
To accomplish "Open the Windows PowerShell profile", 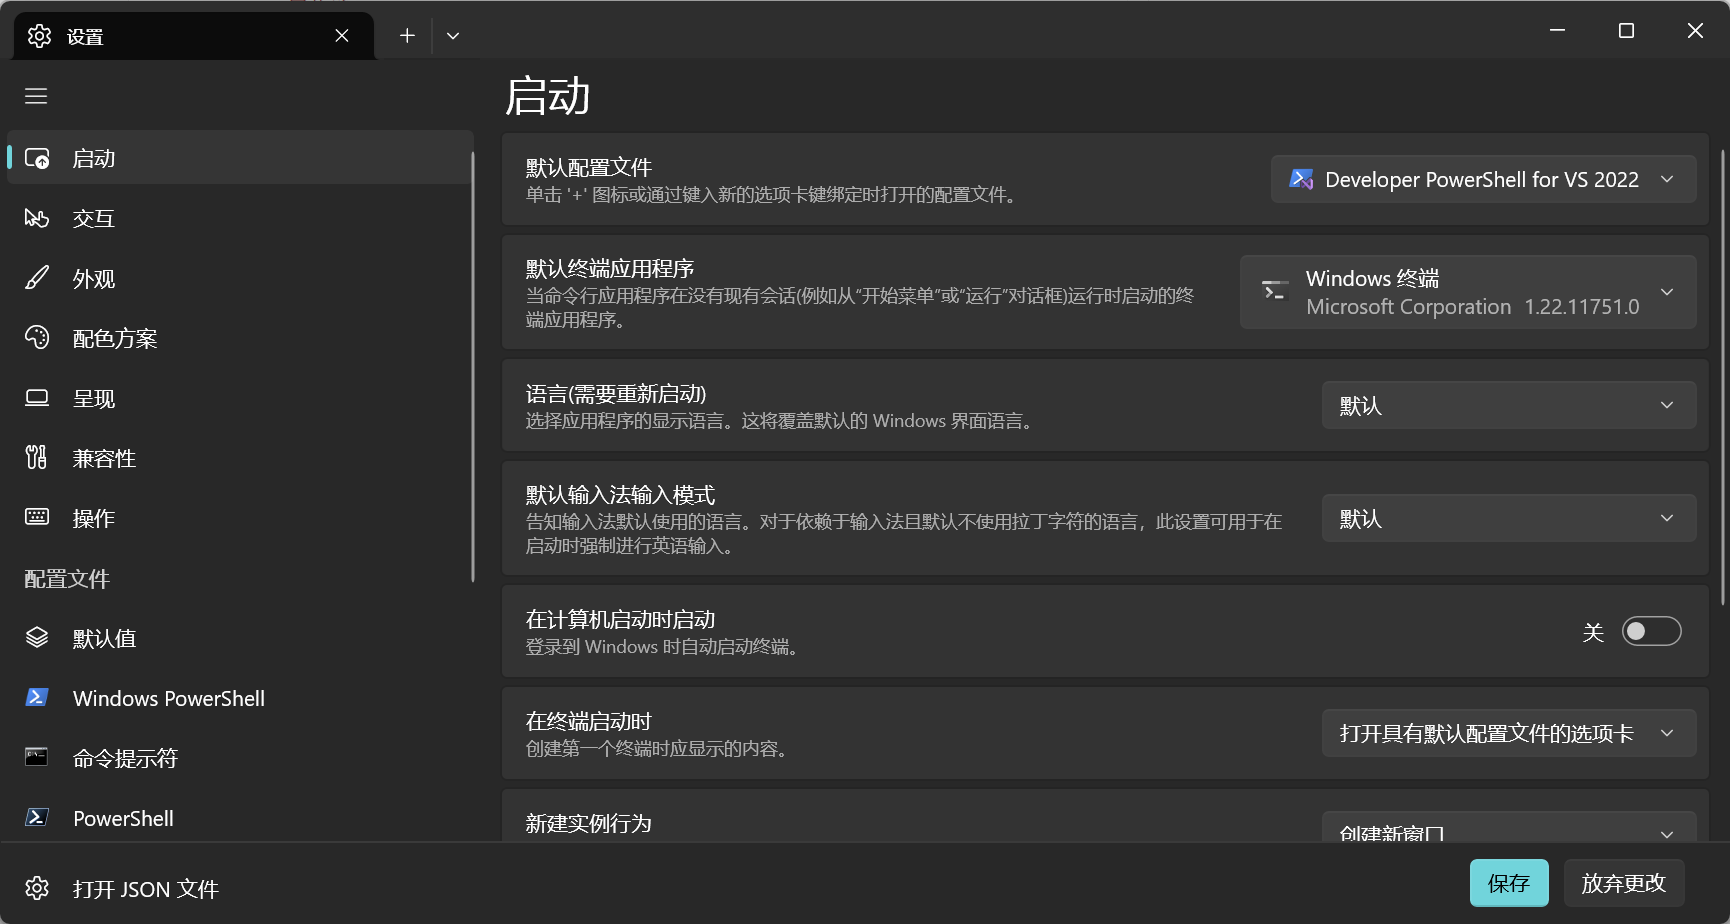I will pyautogui.click(x=240, y=698).
